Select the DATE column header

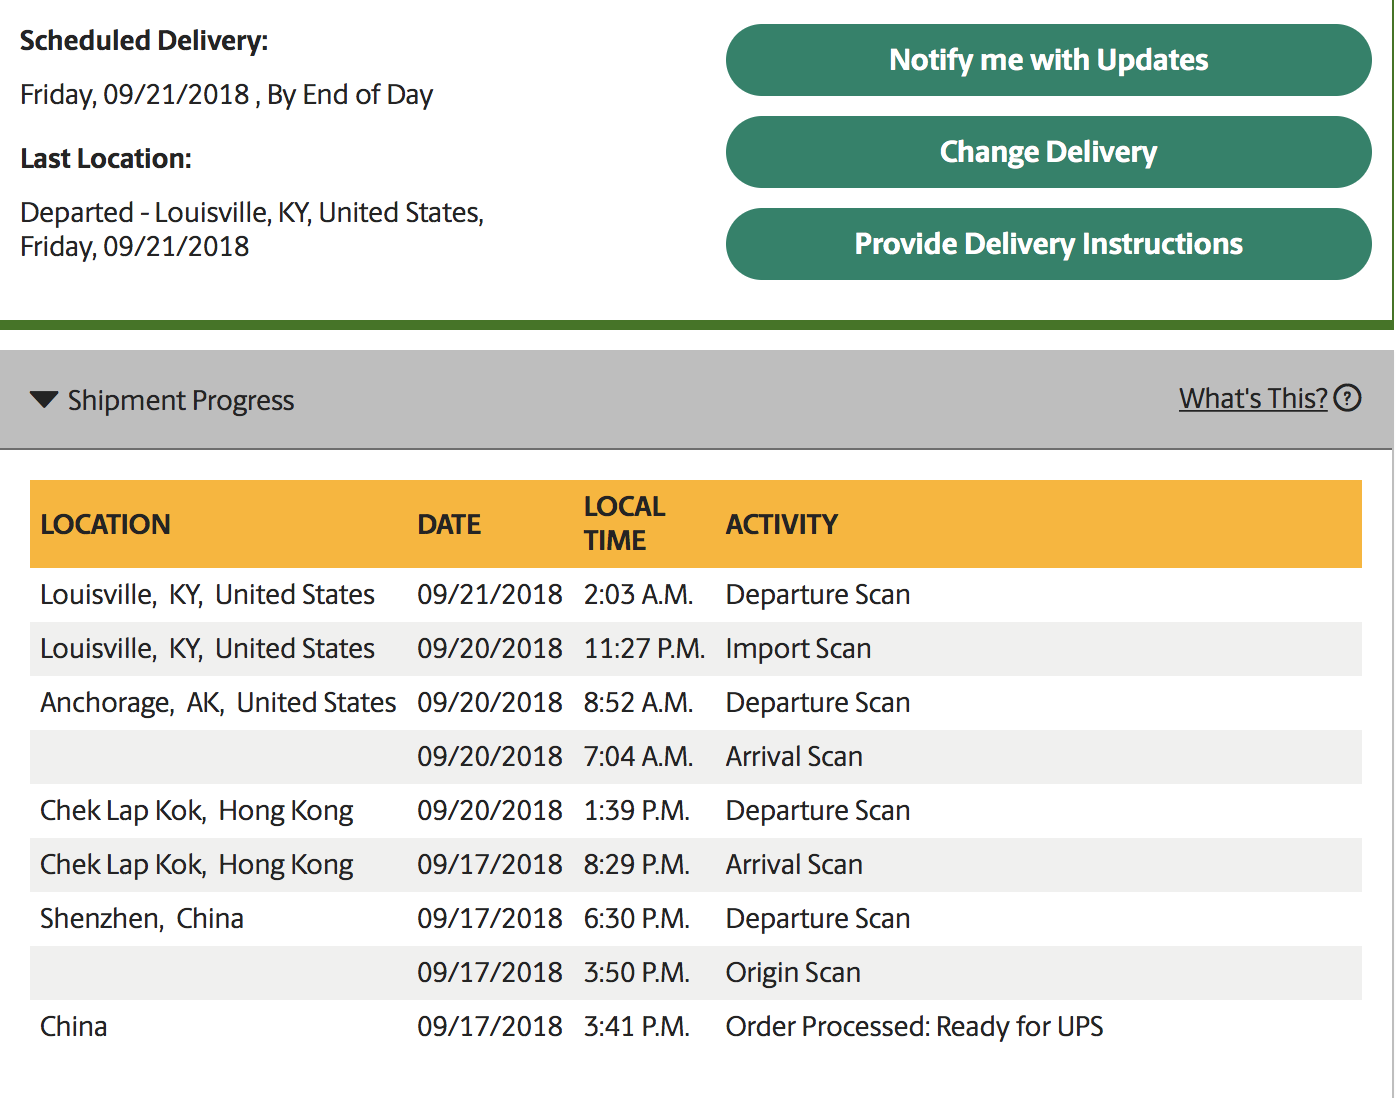449,524
